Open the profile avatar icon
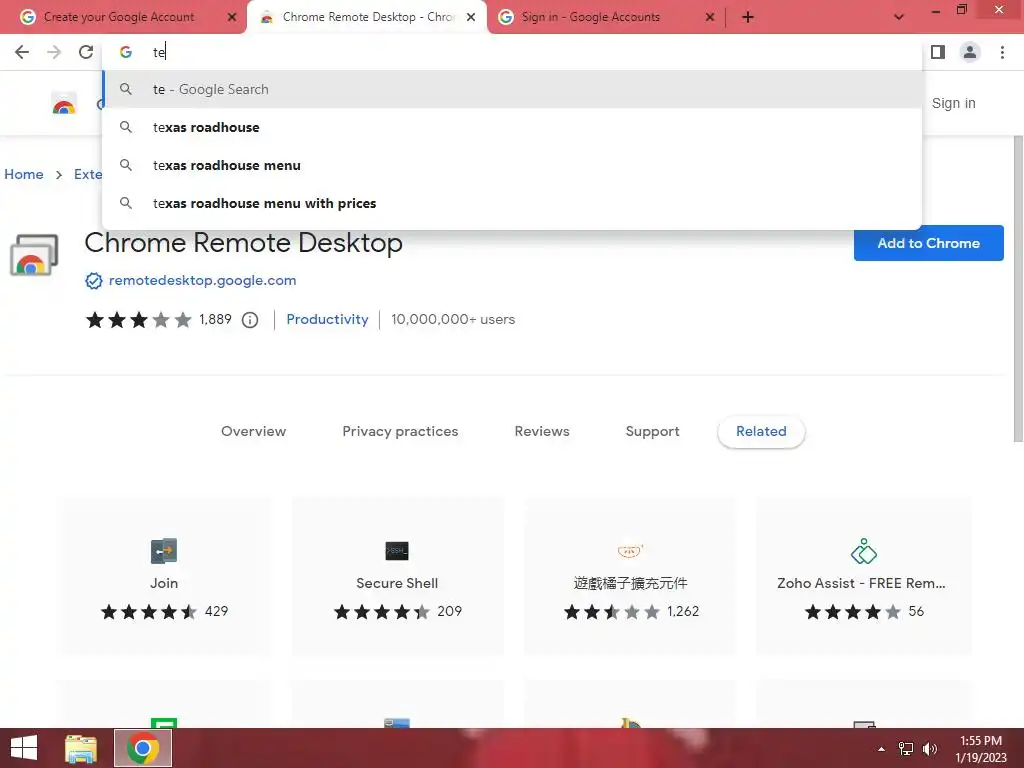 coord(970,52)
